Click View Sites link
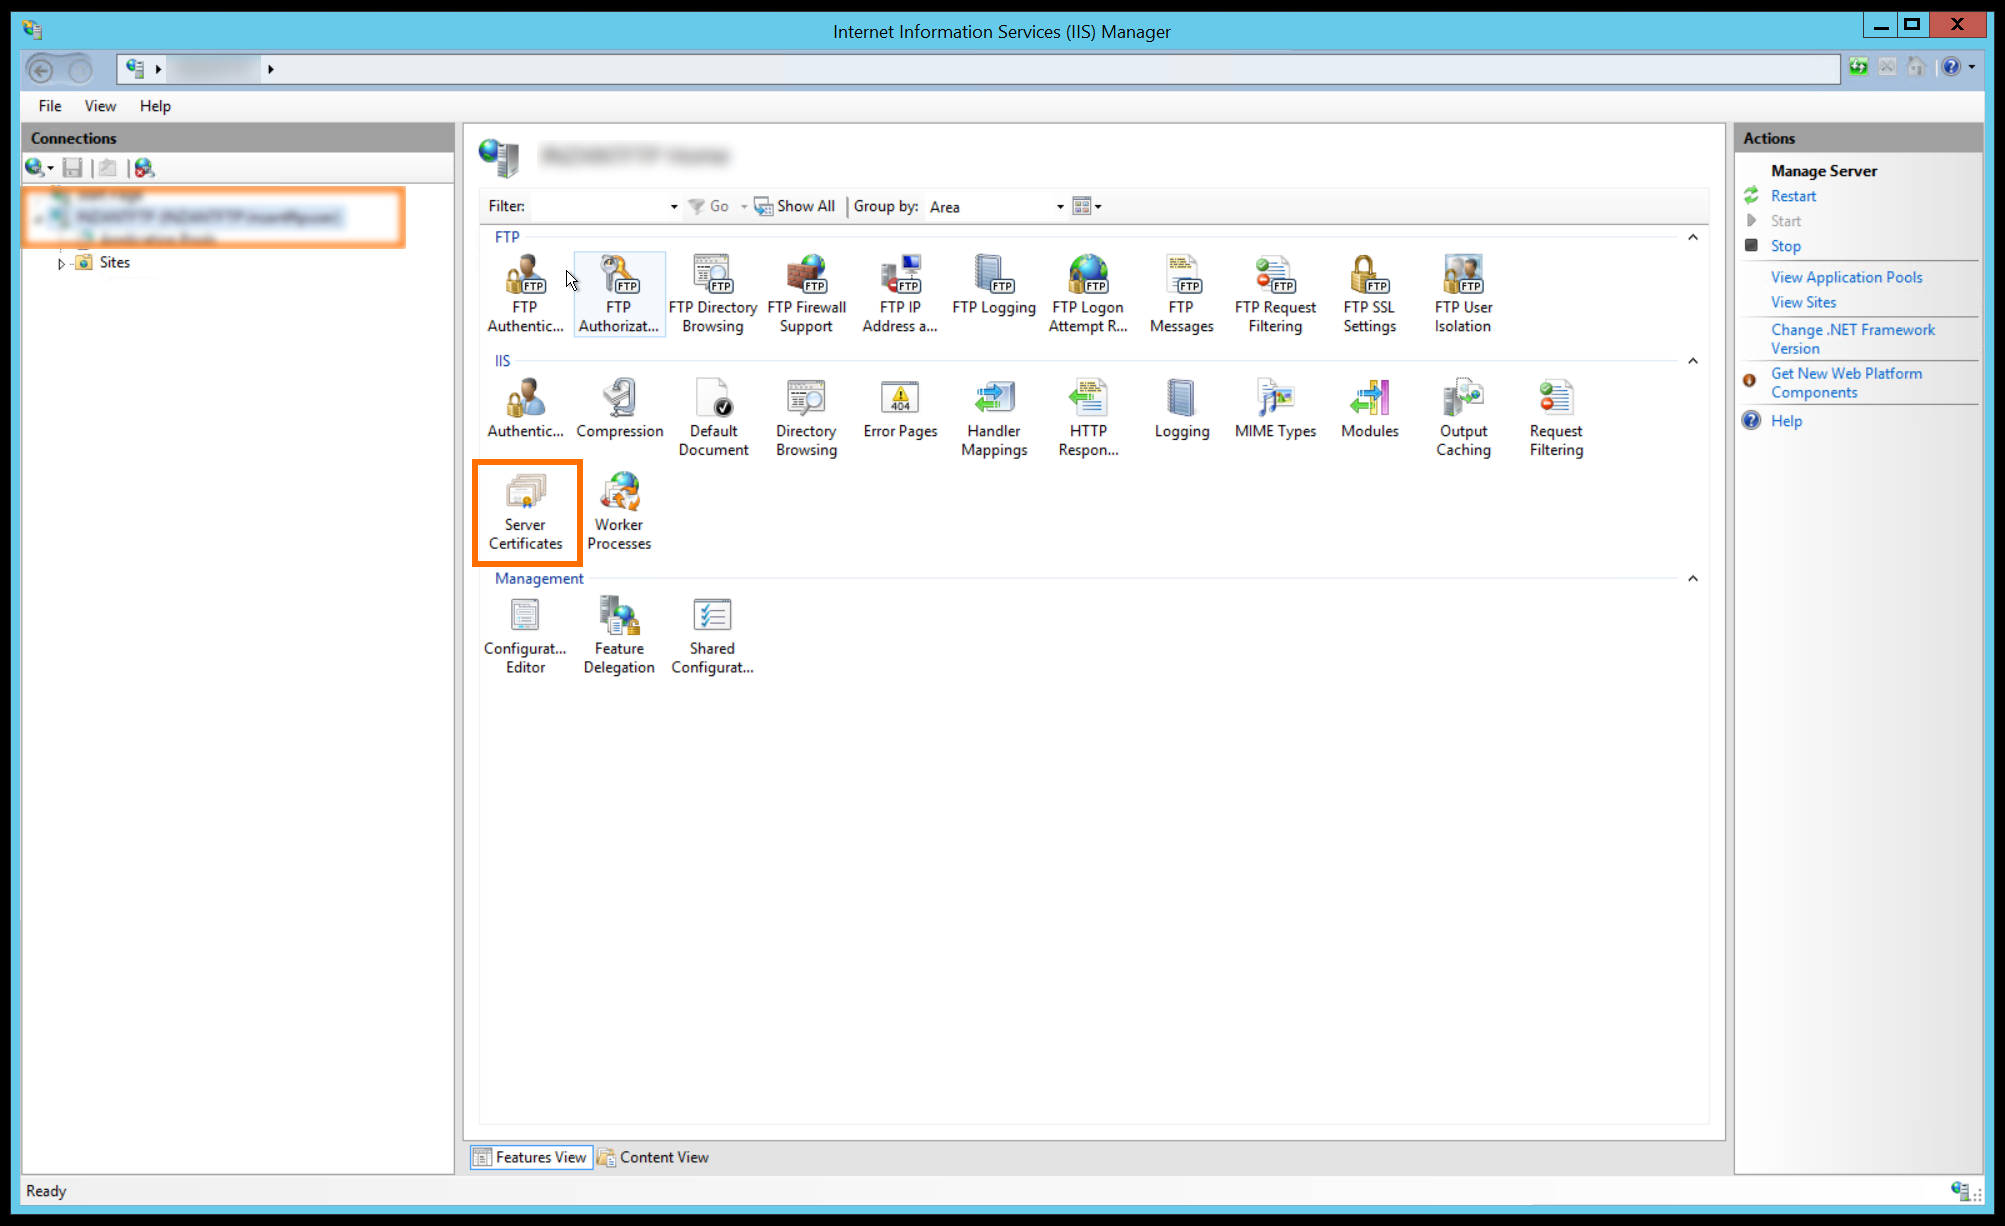2005x1226 pixels. (1803, 302)
